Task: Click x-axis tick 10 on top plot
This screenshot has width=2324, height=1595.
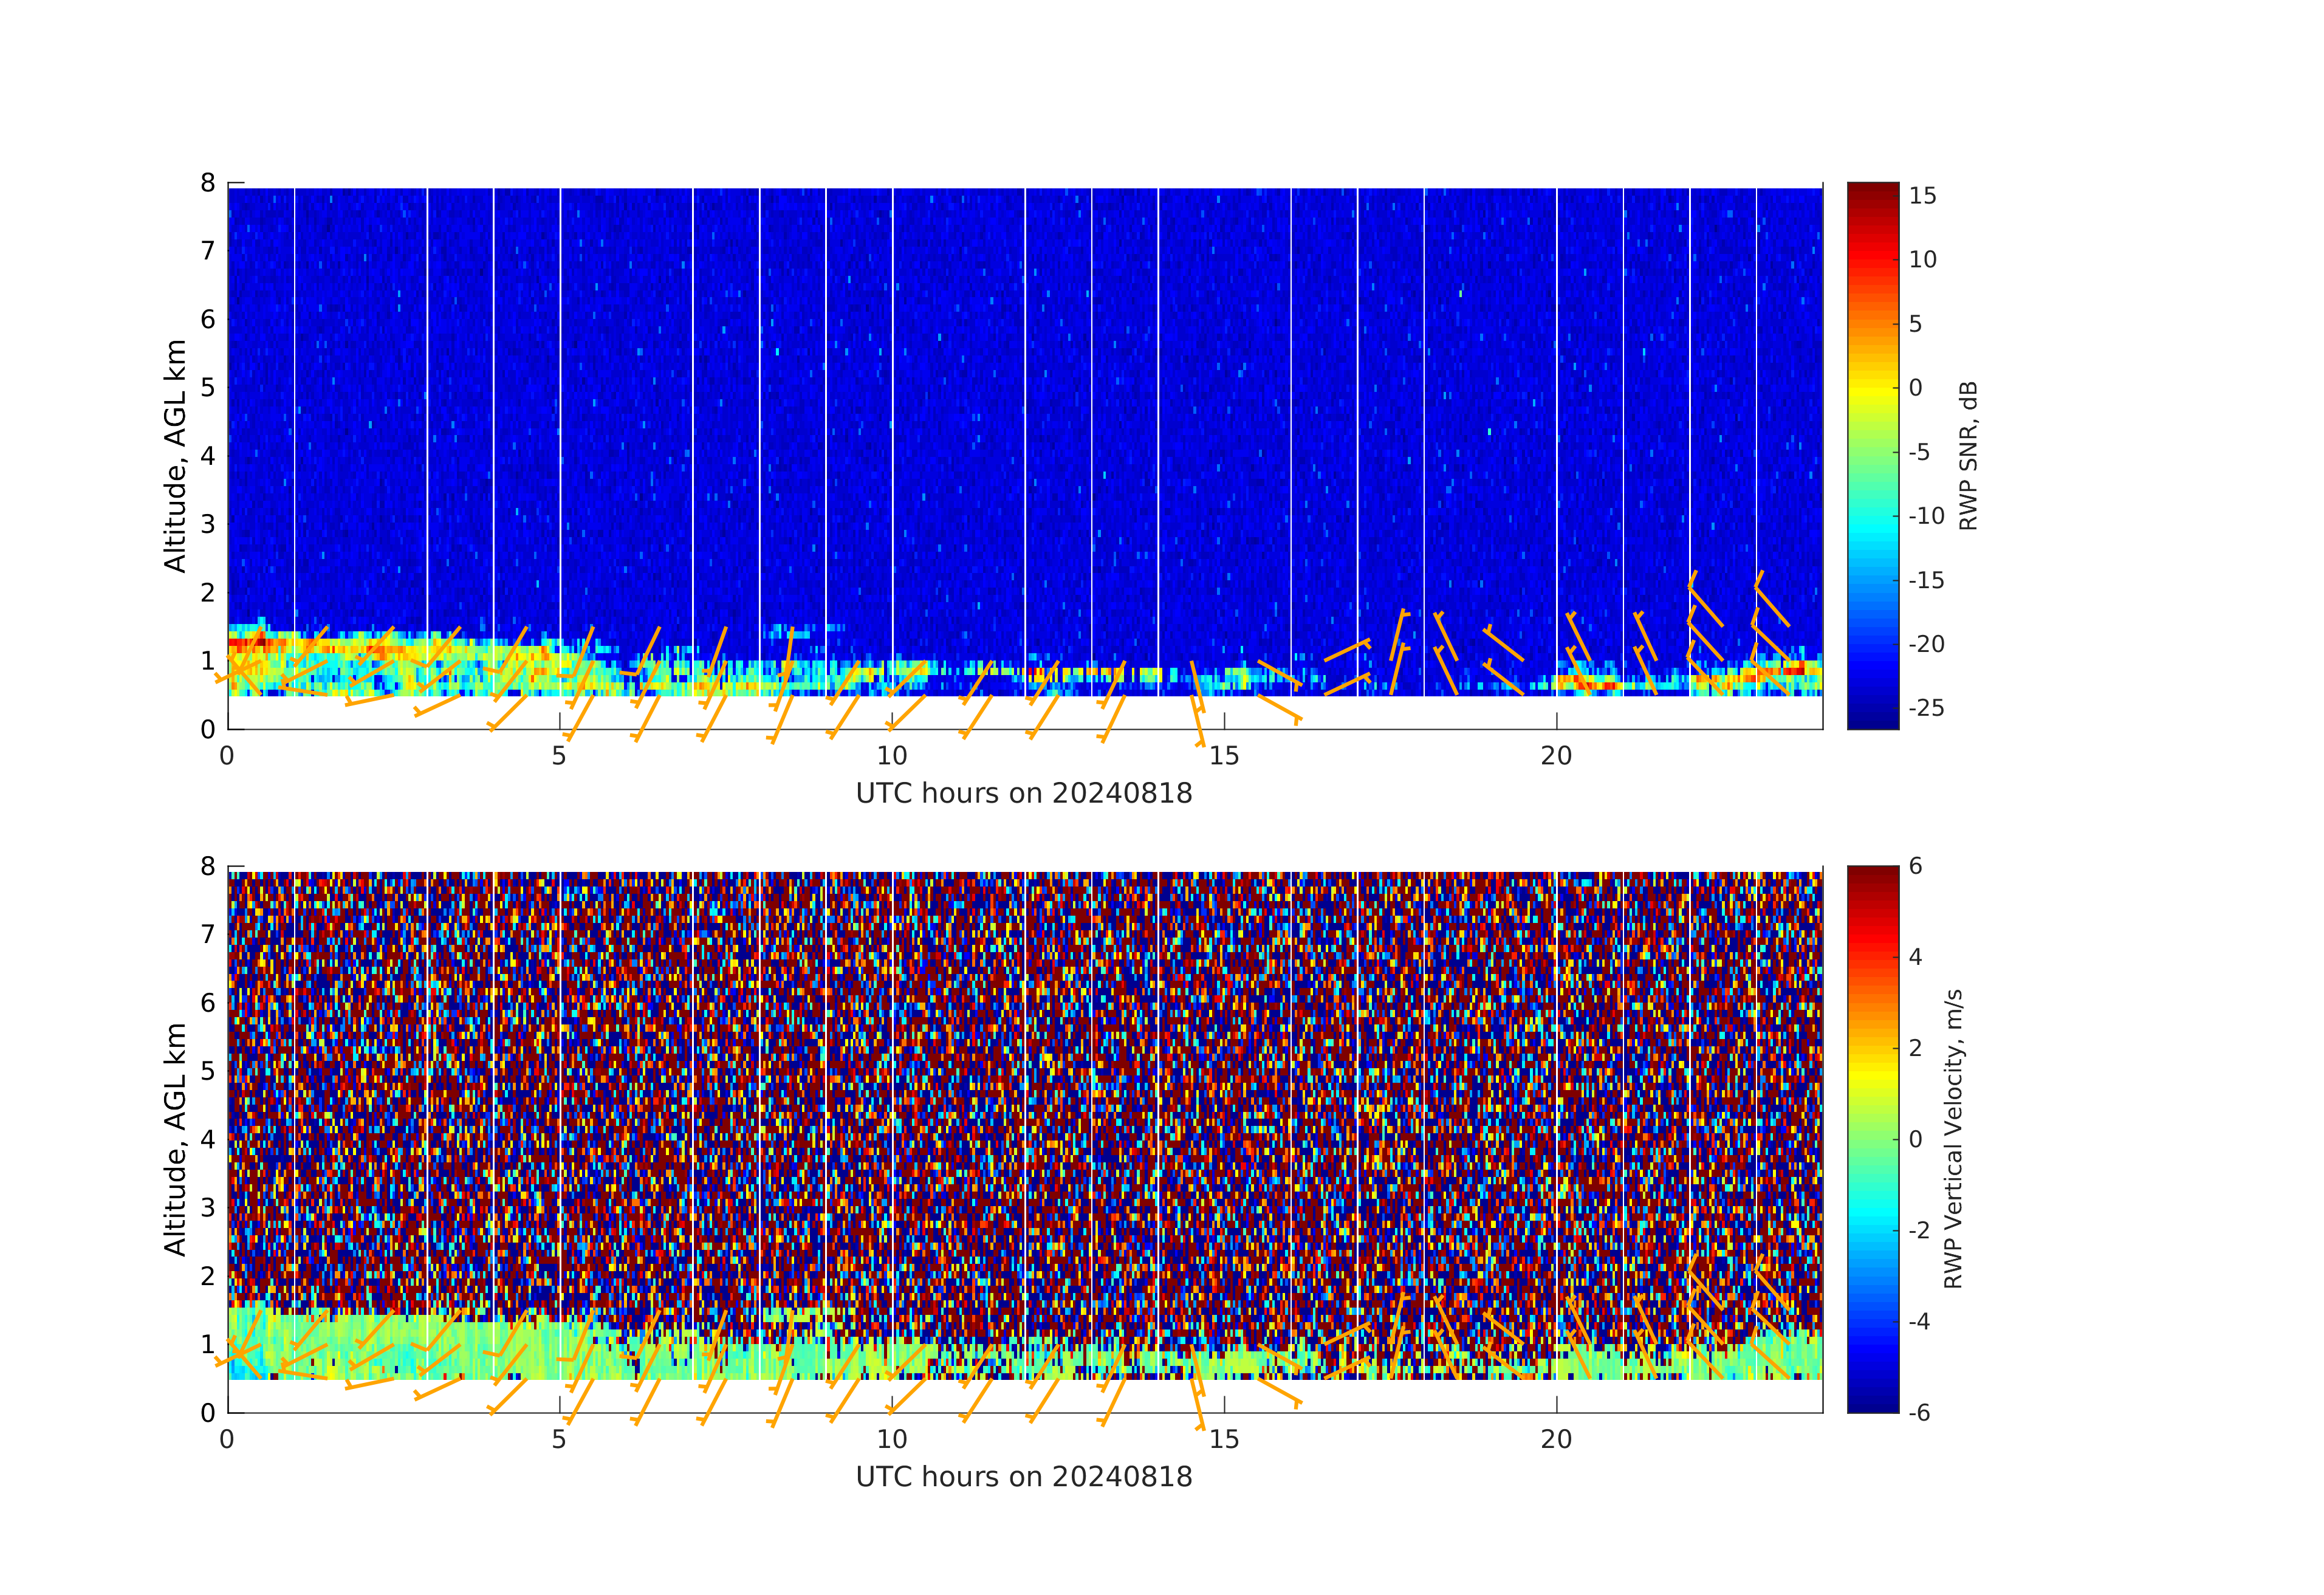Action: (891, 756)
